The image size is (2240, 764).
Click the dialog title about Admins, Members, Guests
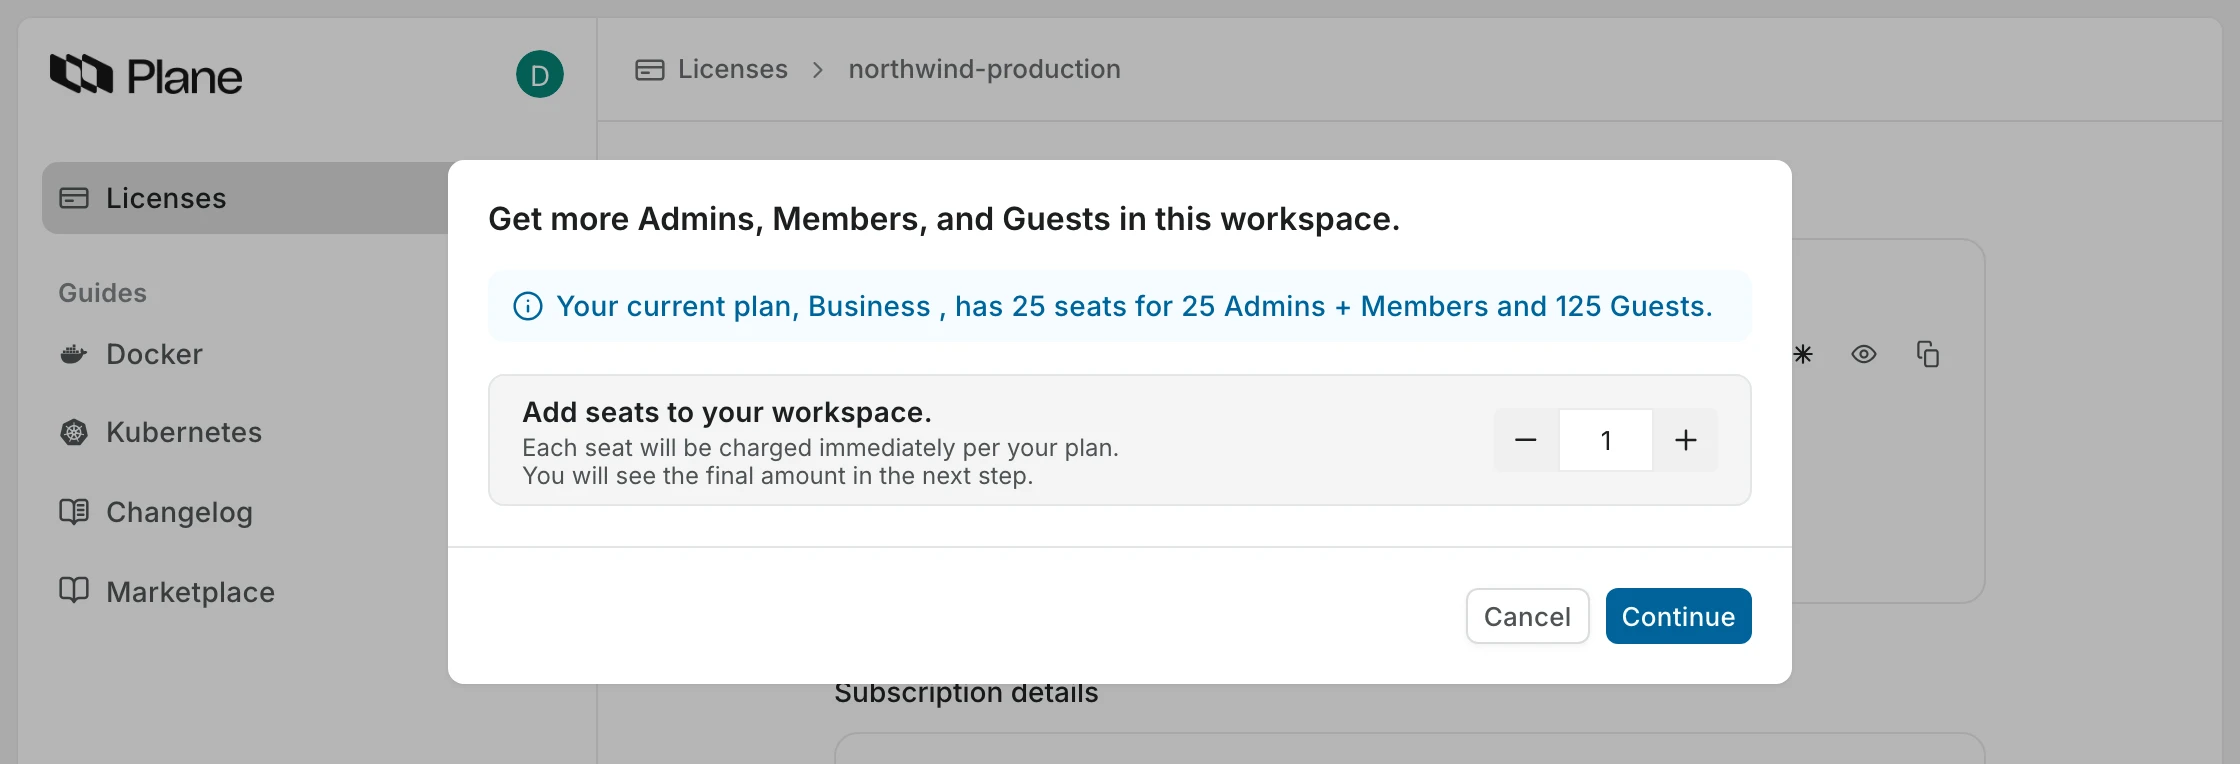pyautogui.click(x=944, y=219)
